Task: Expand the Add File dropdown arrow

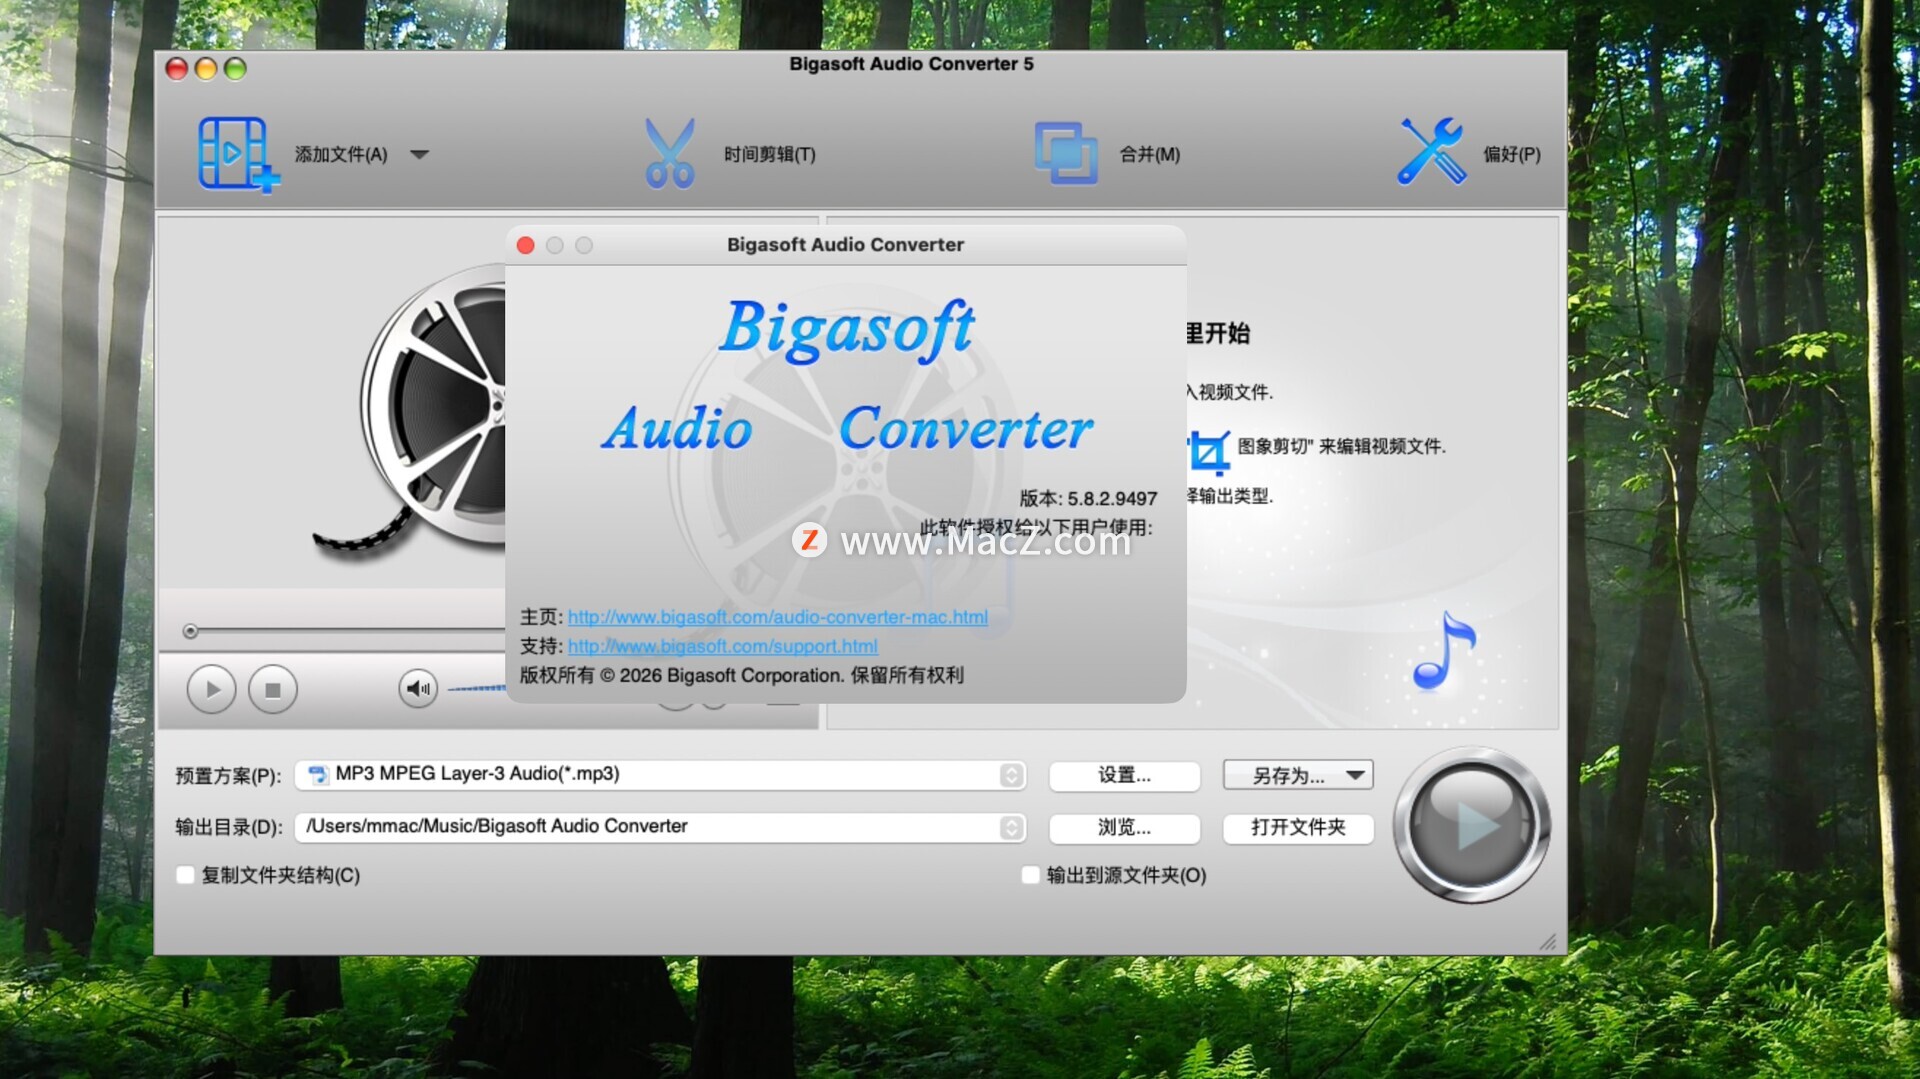Action: click(x=420, y=155)
